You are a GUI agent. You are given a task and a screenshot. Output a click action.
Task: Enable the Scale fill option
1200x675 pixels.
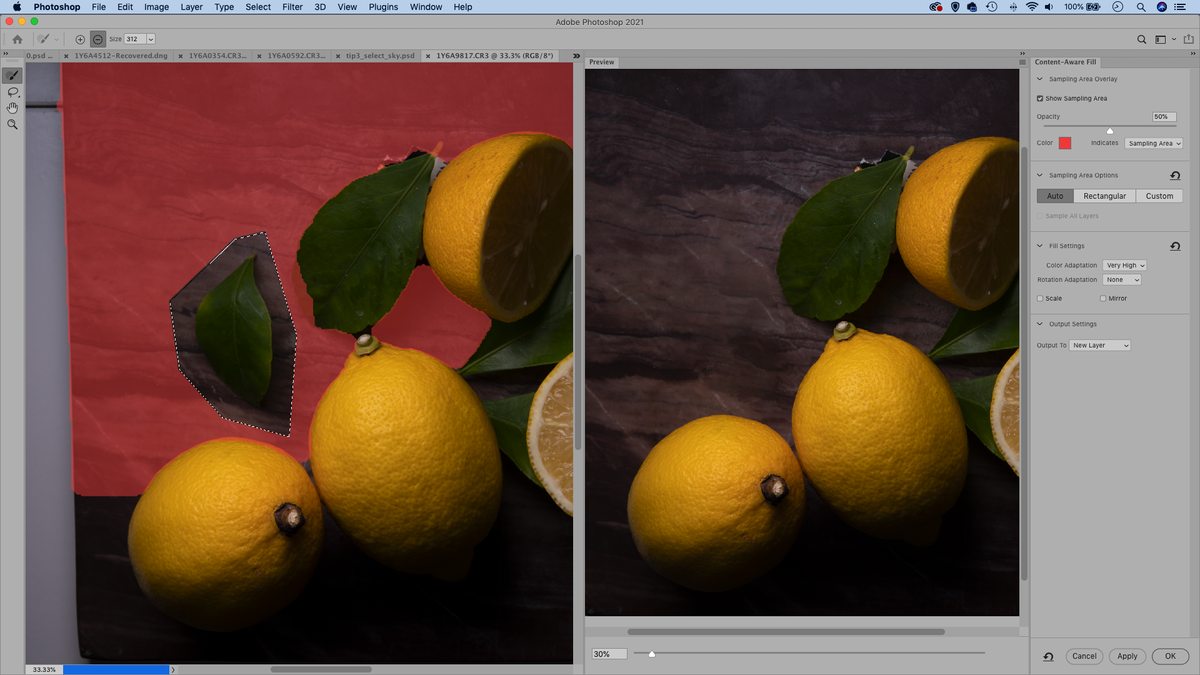click(1041, 298)
